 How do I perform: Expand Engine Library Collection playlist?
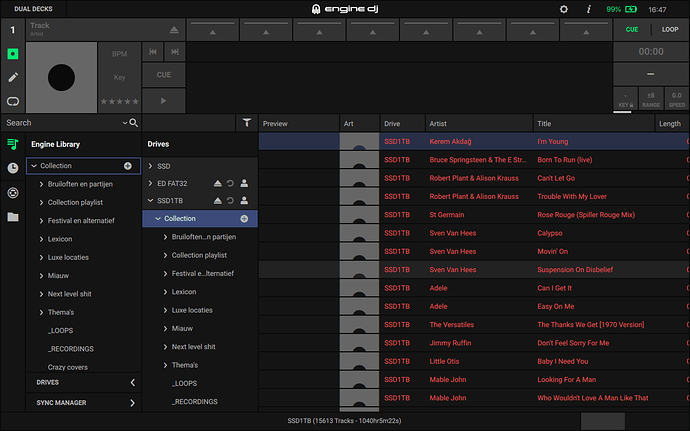click(x=41, y=203)
